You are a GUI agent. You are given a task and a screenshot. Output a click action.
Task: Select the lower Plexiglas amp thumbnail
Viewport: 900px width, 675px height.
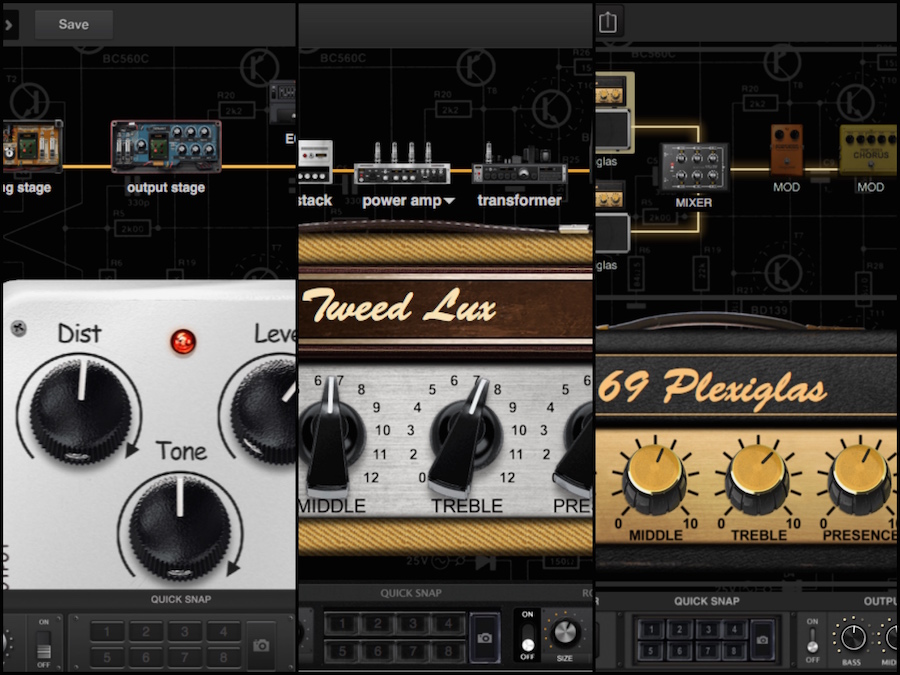(x=614, y=217)
